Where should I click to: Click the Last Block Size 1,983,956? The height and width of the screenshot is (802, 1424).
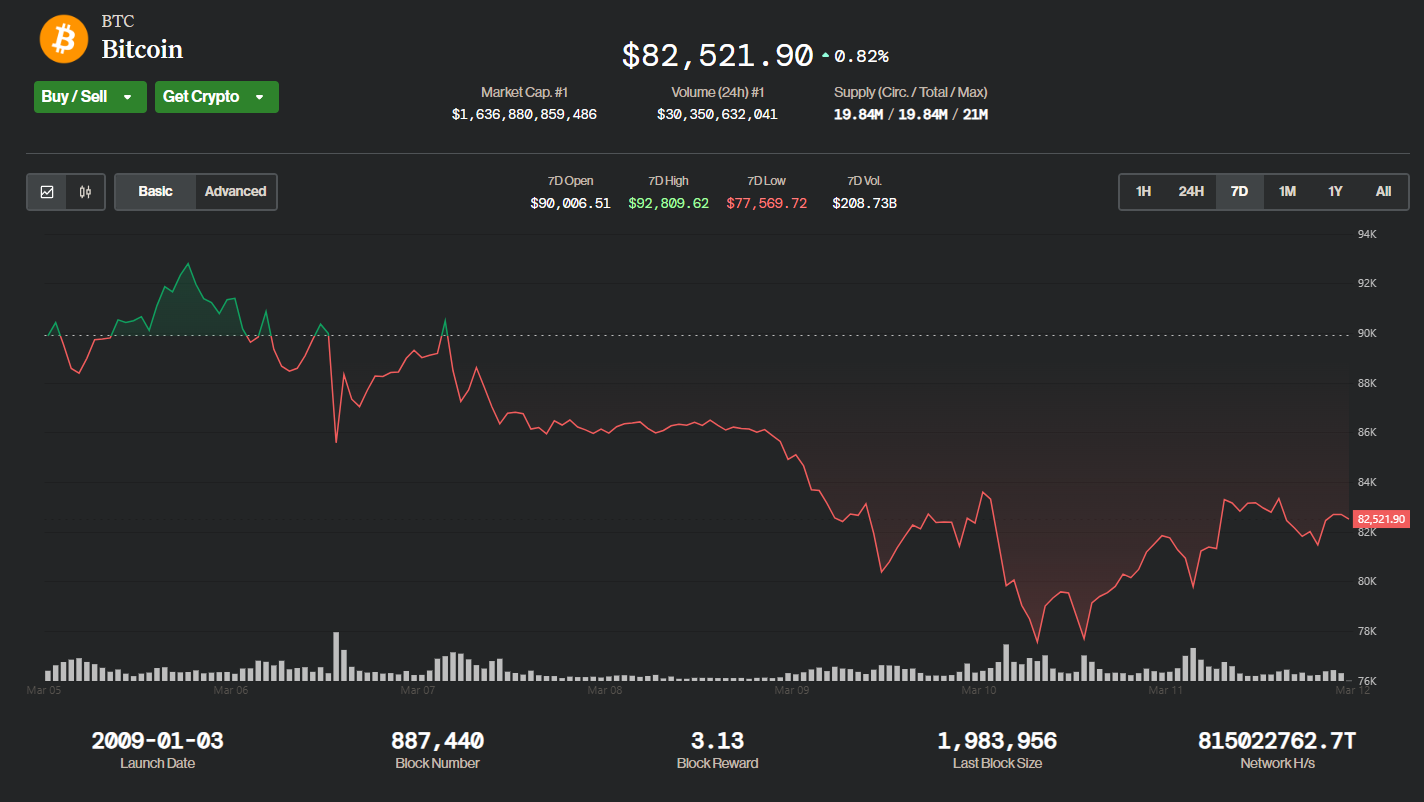pyautogui.click(x=997, y=741)
